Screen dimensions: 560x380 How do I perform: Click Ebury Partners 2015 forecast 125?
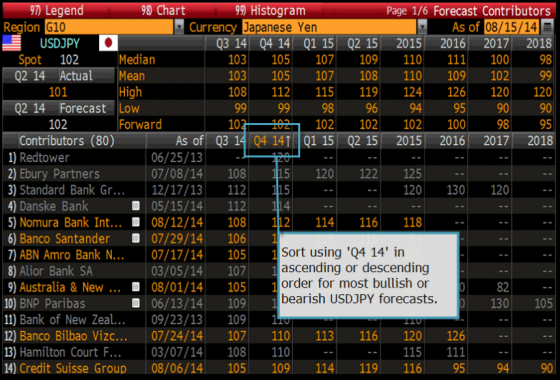(412, 174)
